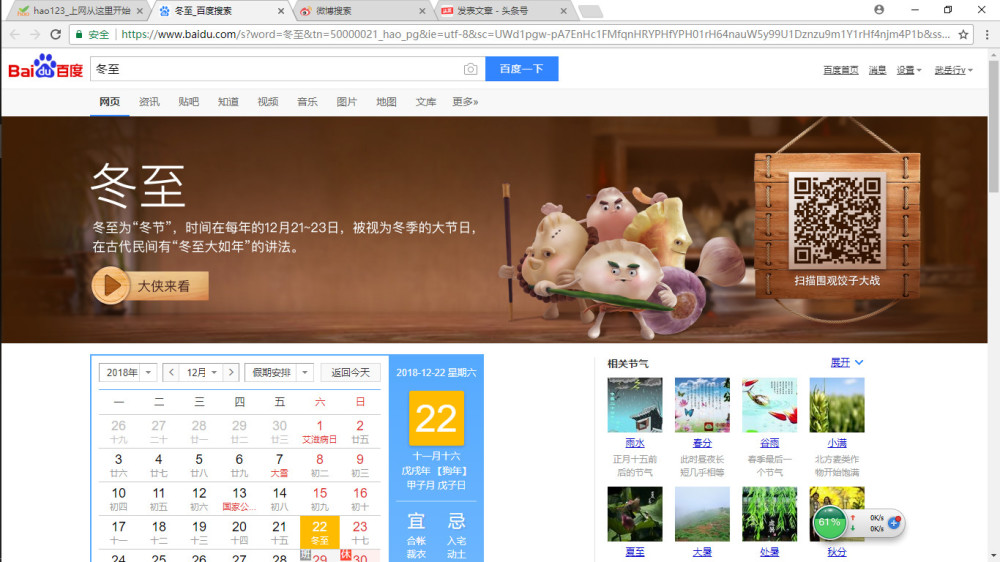The width and height of the screenshot is (1000, 562).
Task: Expand the 更多» categories
Action: point(466,101)
